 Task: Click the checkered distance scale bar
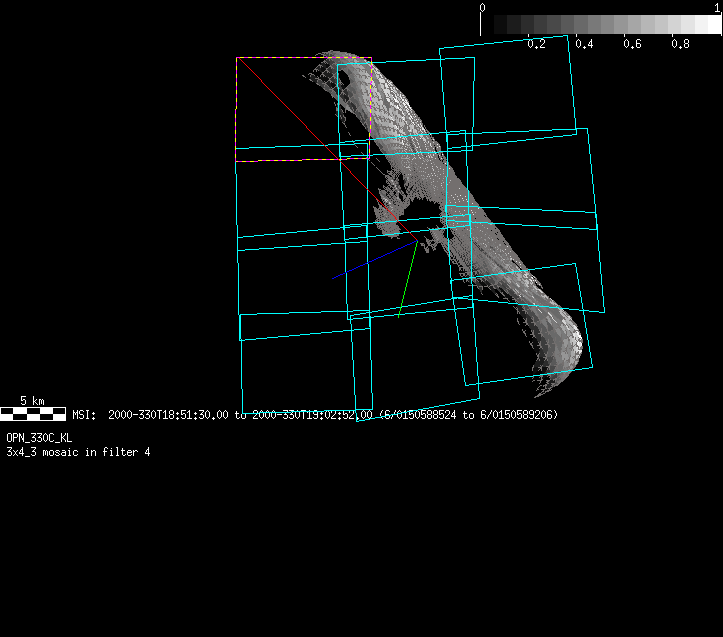pyautogui.click(x=33, y=413)
